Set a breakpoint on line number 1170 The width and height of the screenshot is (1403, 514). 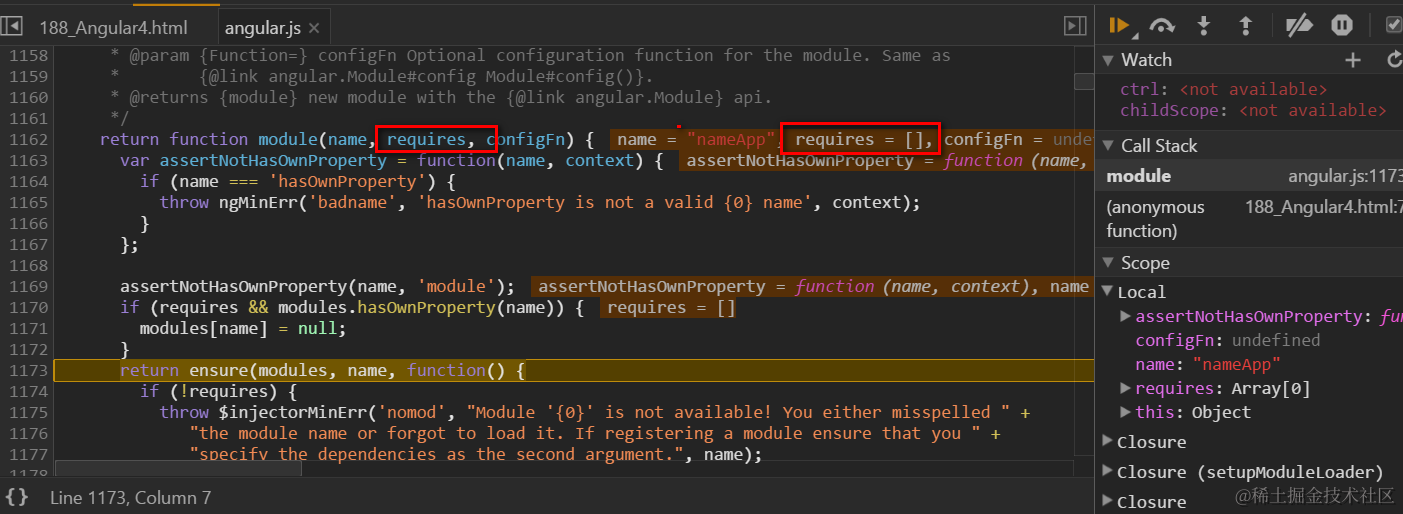pyautogui.click(x=28, y=307)
